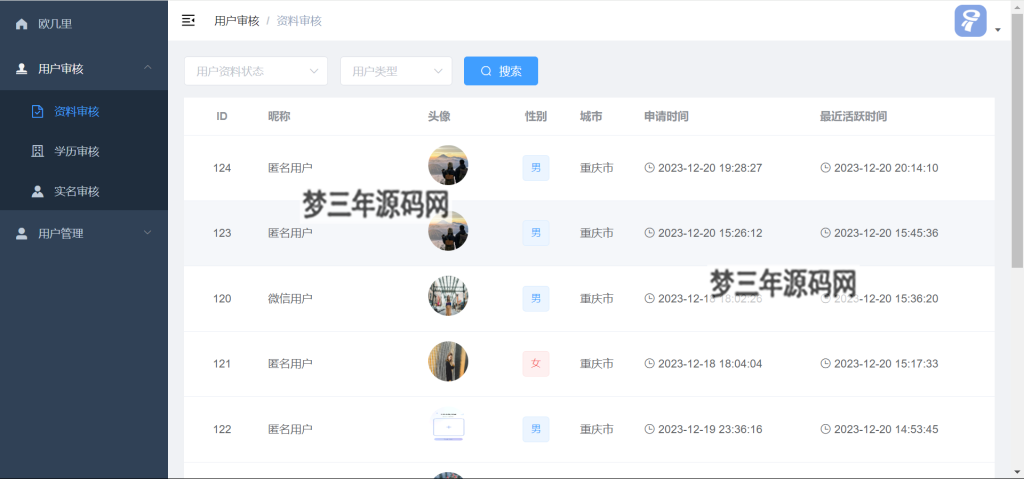The image size is (1024, 479).
Task: Click the account avatar in top-right corner
Action: (x=970, y=21)
